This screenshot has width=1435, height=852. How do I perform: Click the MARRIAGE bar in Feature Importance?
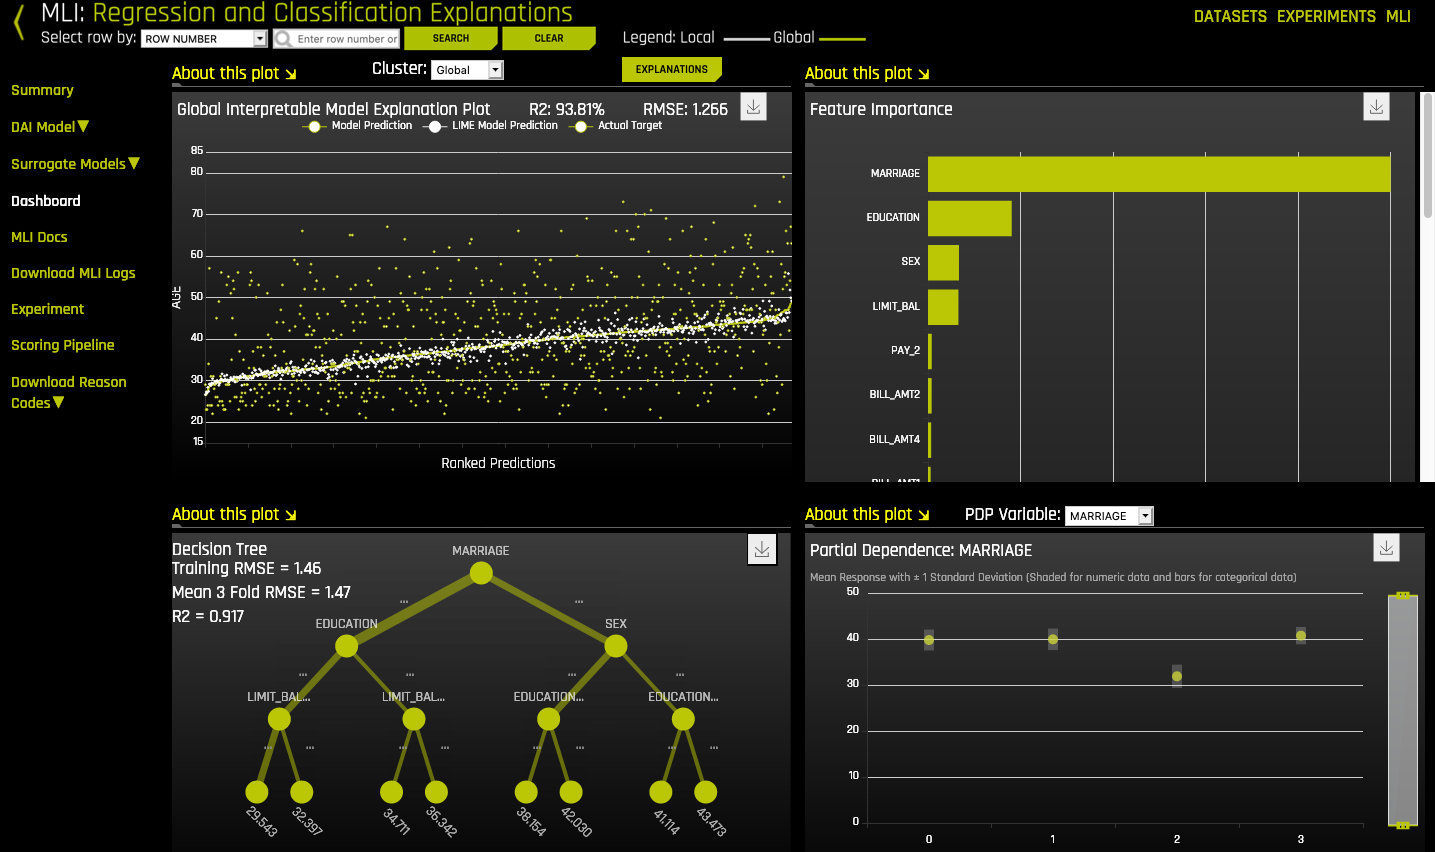pos(1159,174)
